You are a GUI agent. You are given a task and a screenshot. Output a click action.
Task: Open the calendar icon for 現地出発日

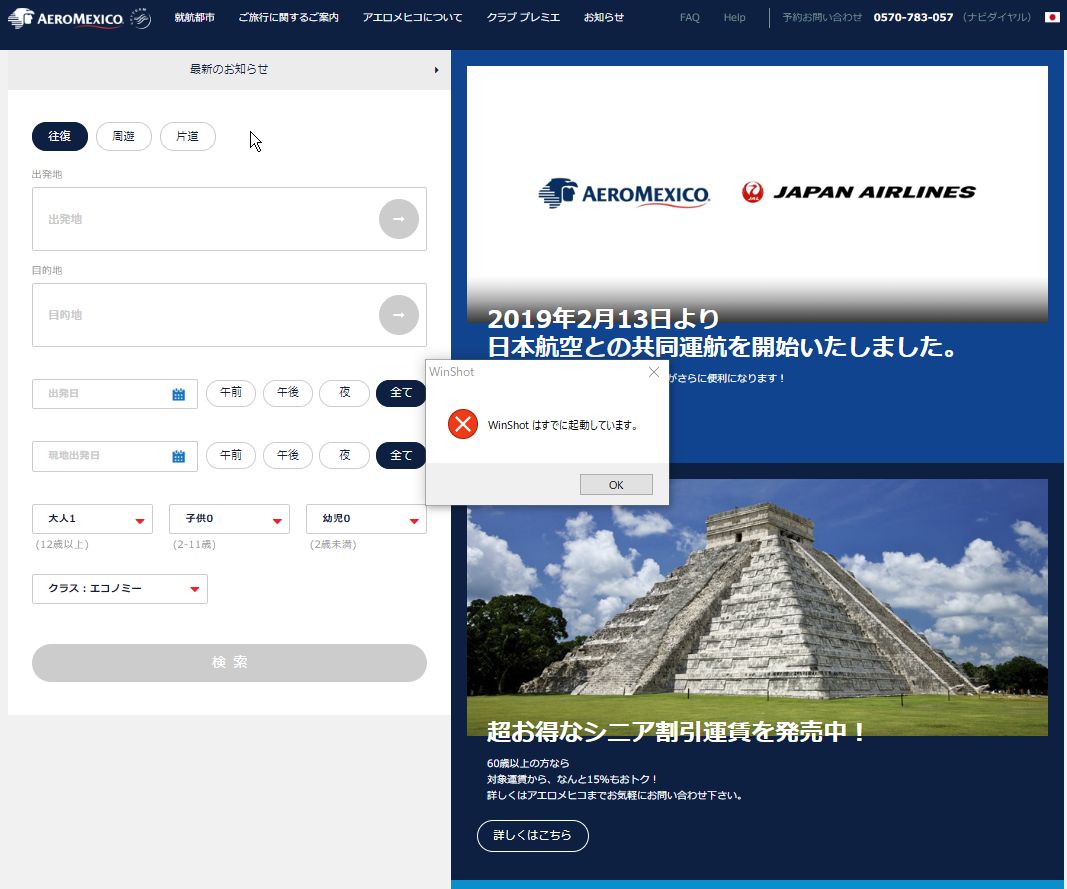(178, 456)
